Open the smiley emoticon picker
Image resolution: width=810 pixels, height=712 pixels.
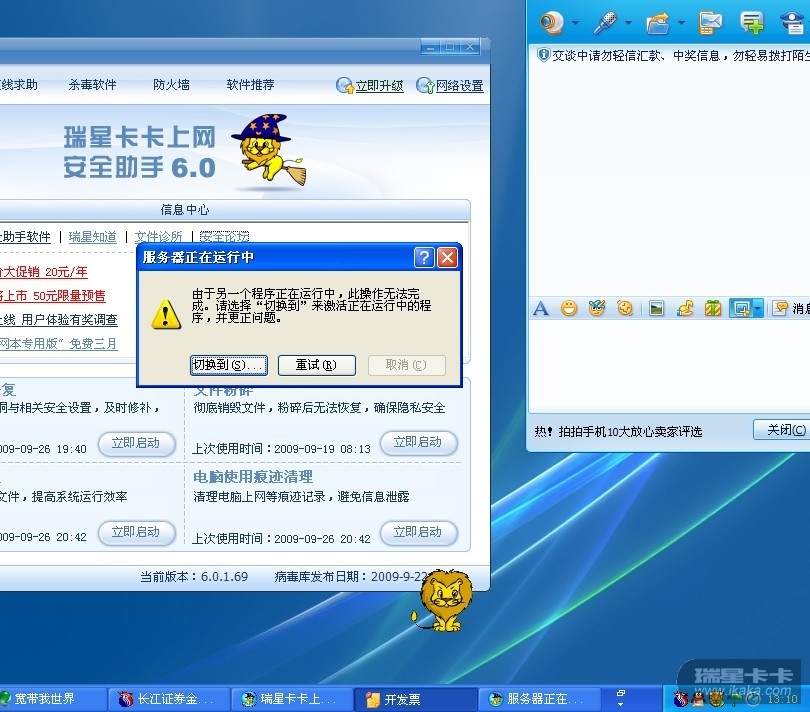pos(569,308)
